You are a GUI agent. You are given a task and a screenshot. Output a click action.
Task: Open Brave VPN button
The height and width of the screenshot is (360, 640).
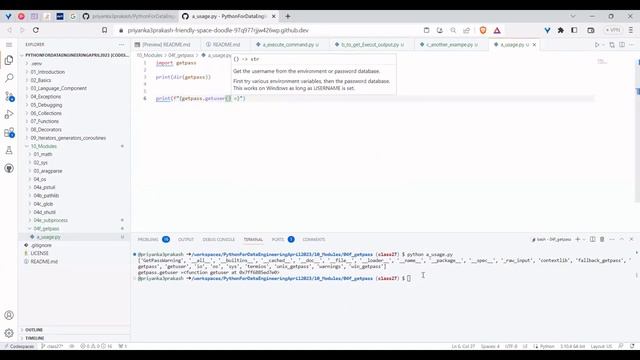pyautogui.click(x=612, y=30)
